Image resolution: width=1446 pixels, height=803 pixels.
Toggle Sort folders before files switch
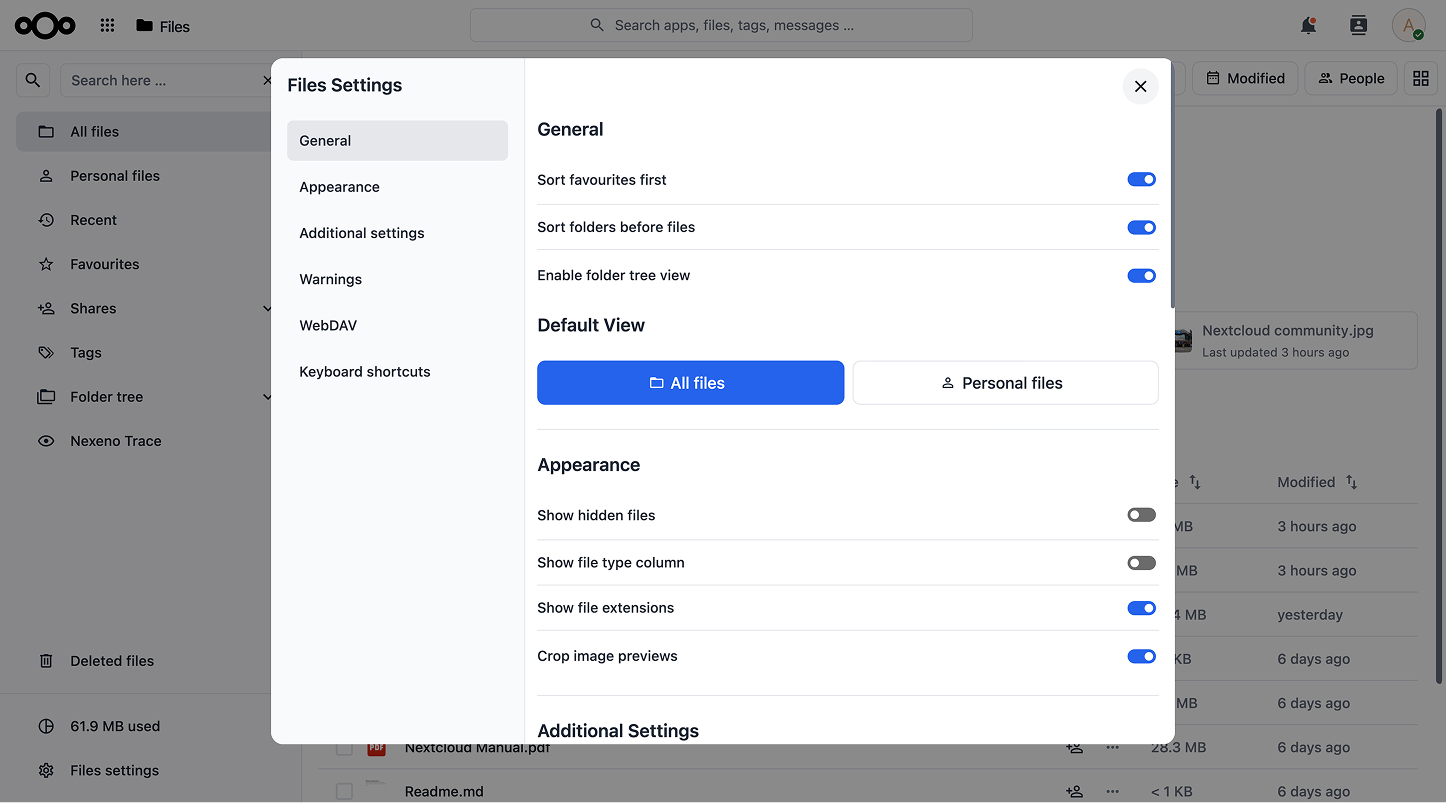(x=1142, y=228)
